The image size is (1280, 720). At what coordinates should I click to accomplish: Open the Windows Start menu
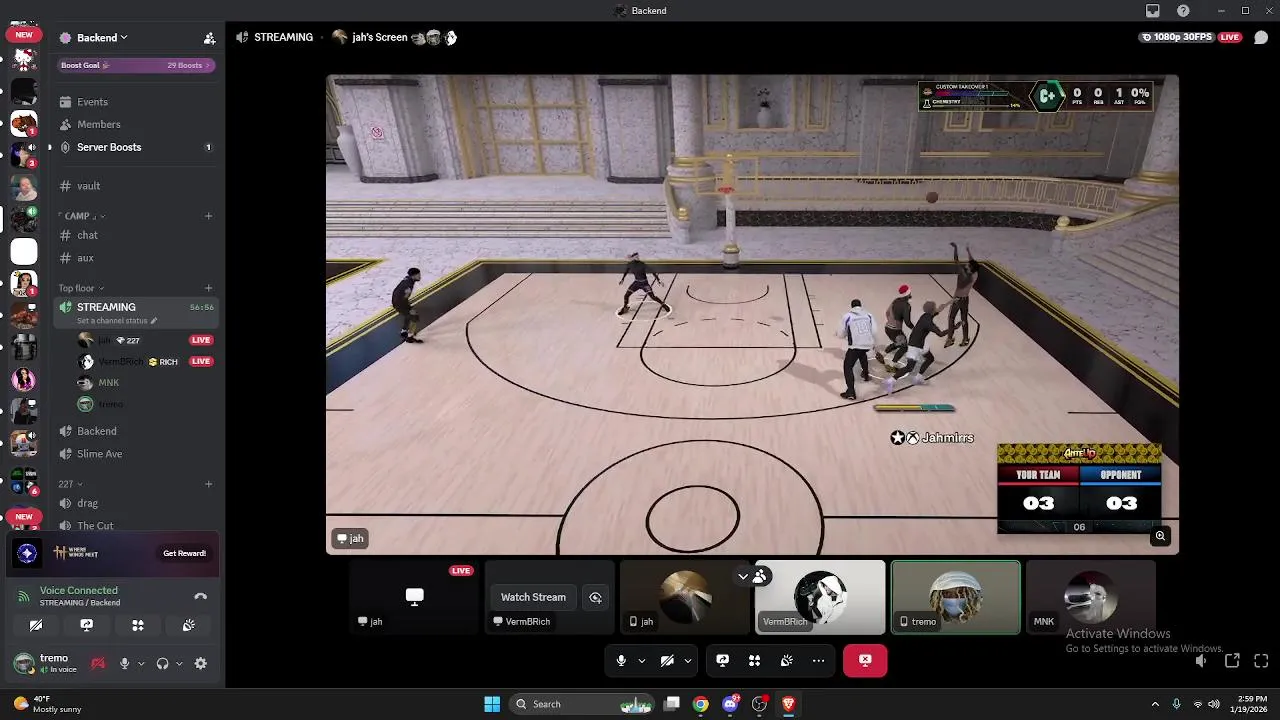coord(492,704)
